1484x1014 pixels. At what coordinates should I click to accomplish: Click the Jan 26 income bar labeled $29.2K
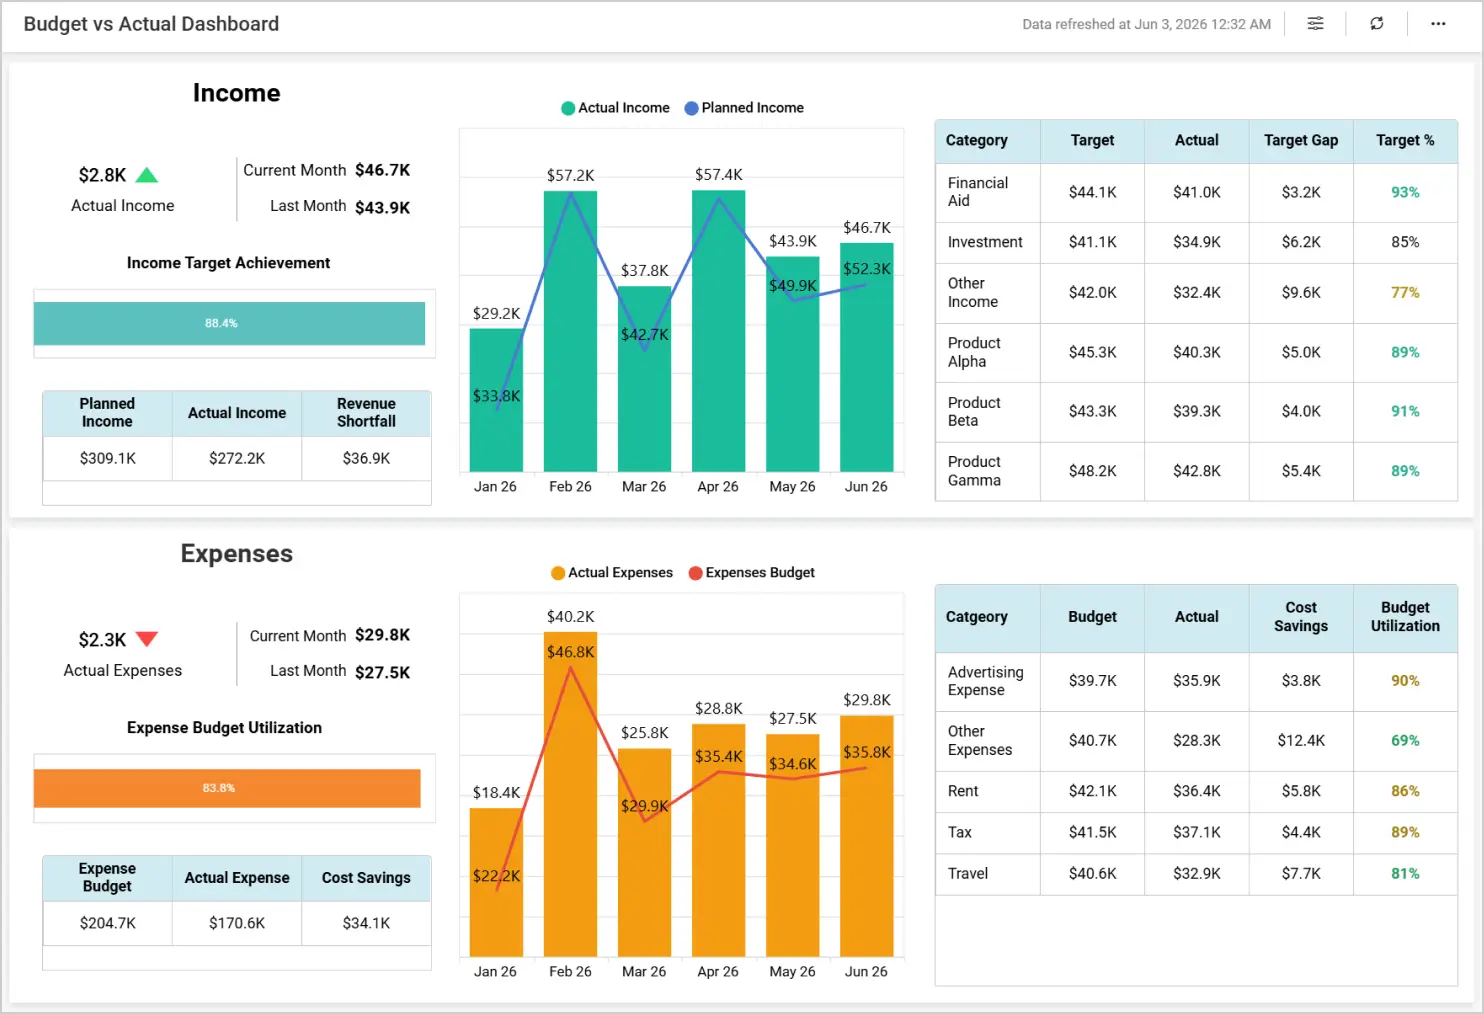496,400
